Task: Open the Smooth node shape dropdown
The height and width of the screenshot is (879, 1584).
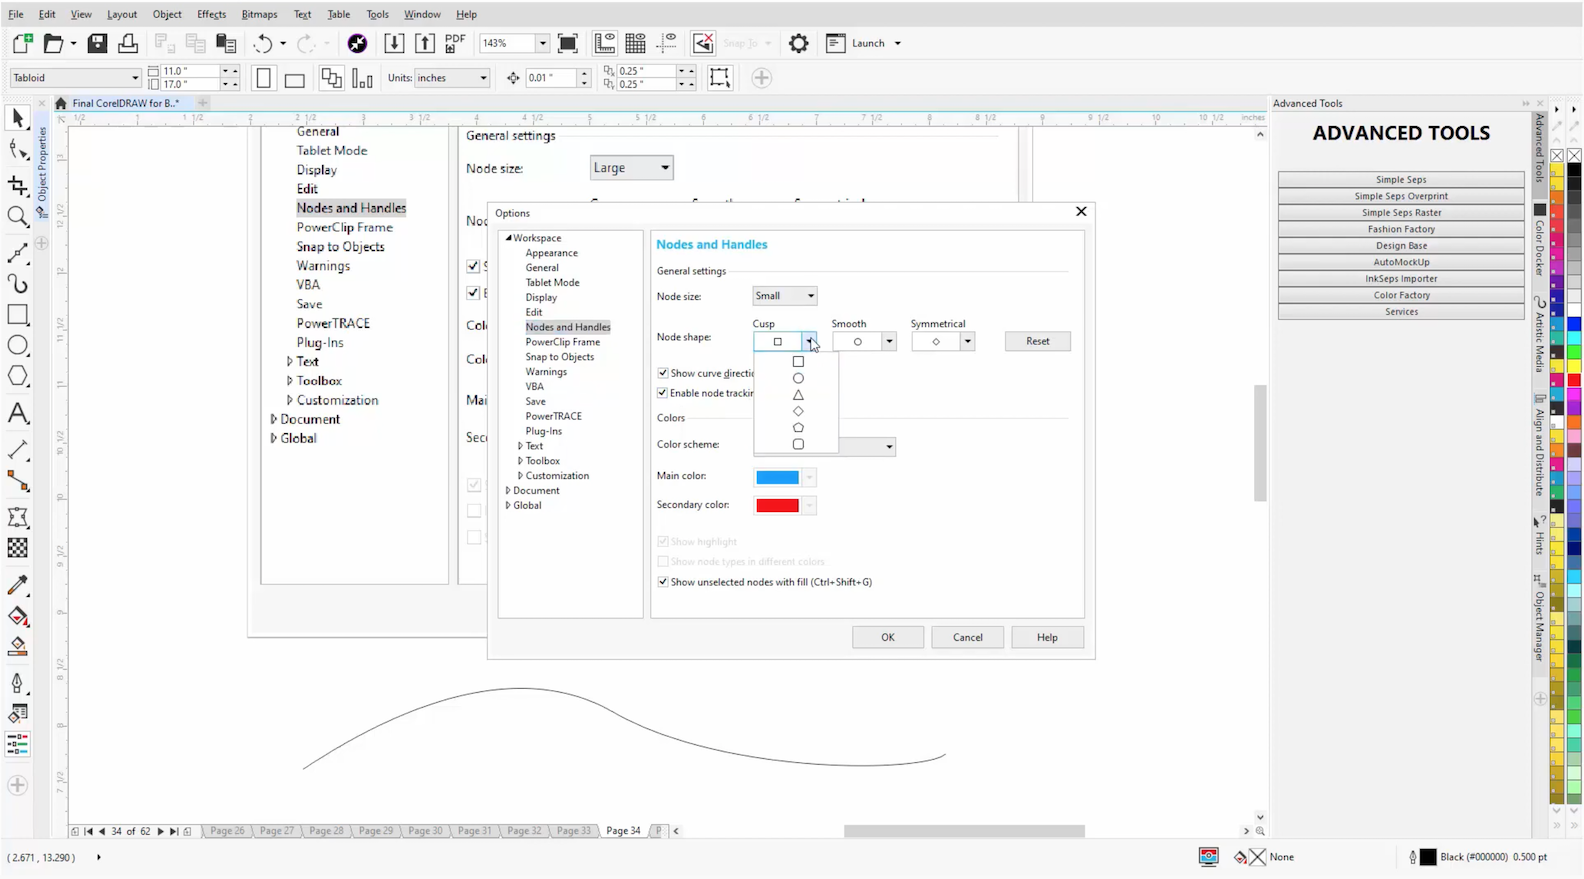Action: pyautogui.click(x=888, y=342)
